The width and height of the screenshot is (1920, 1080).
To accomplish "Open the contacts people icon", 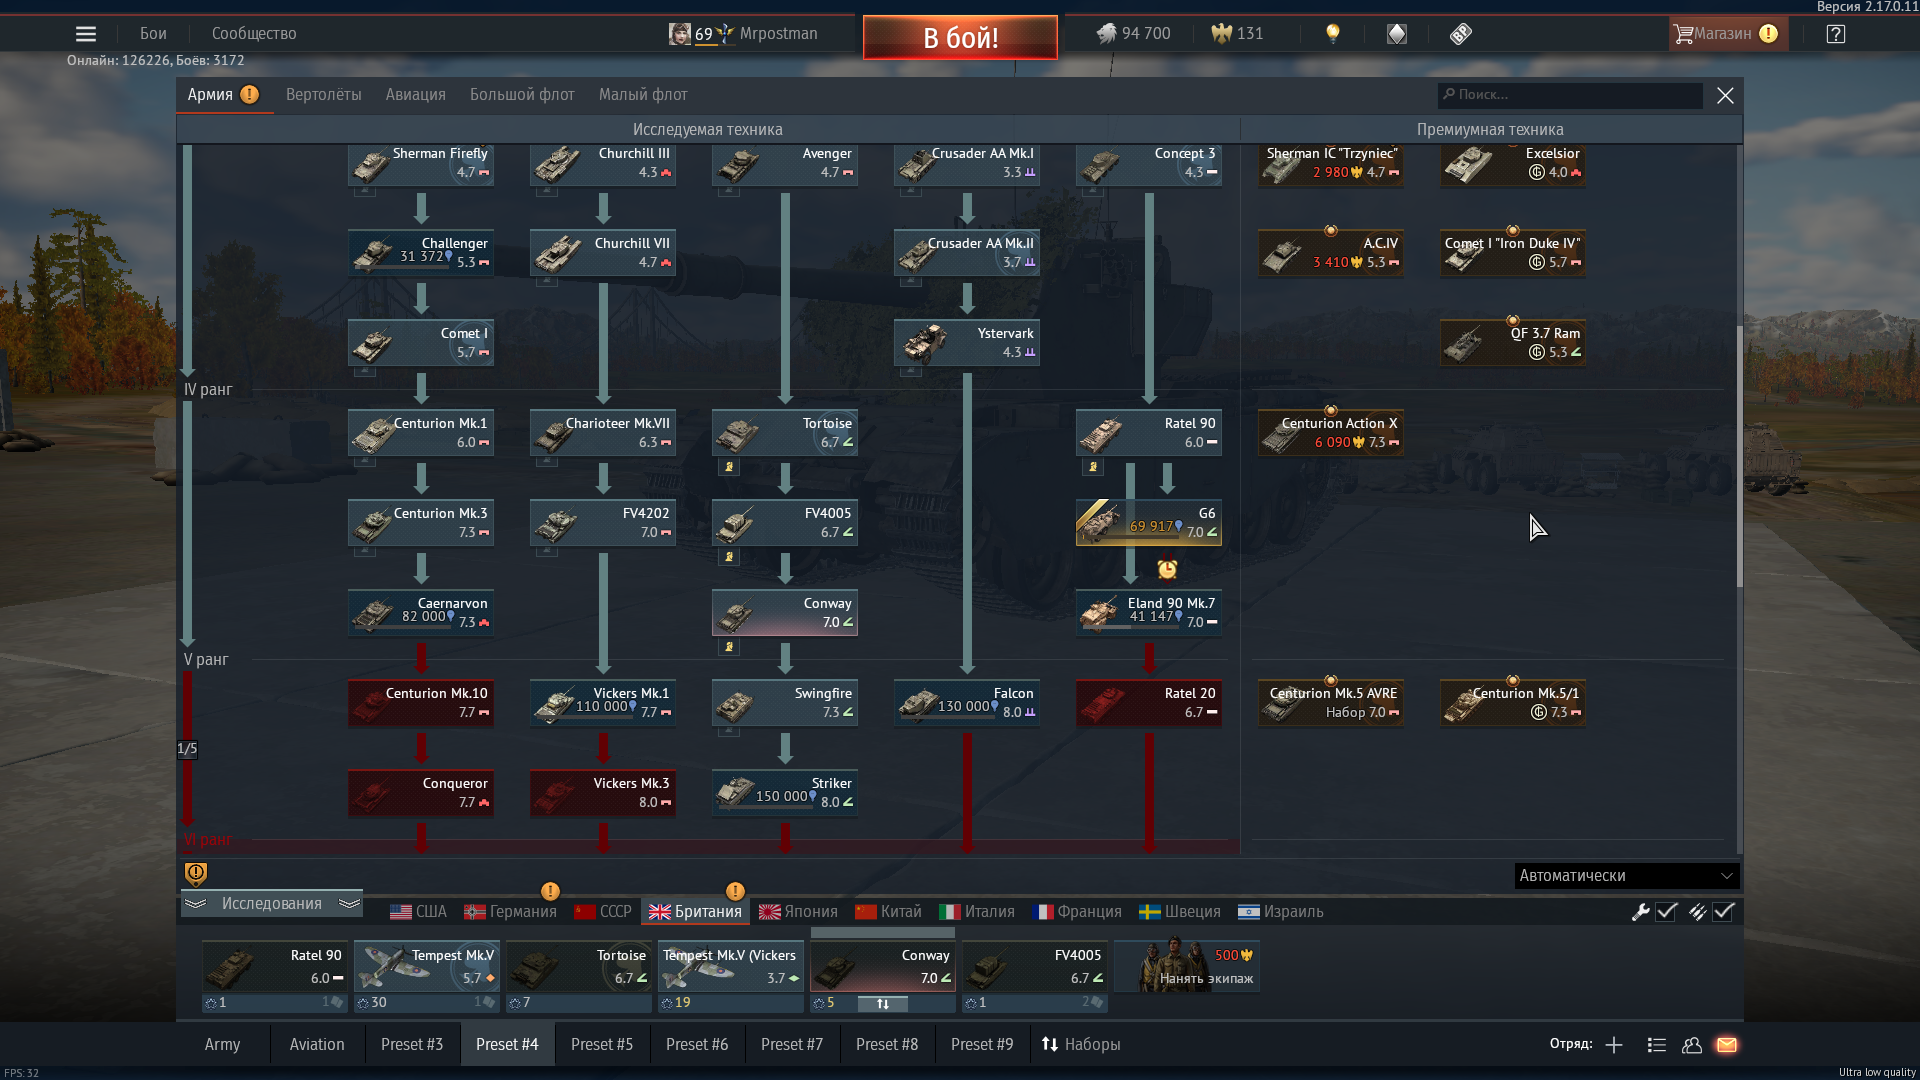I will (1692, 1045).
